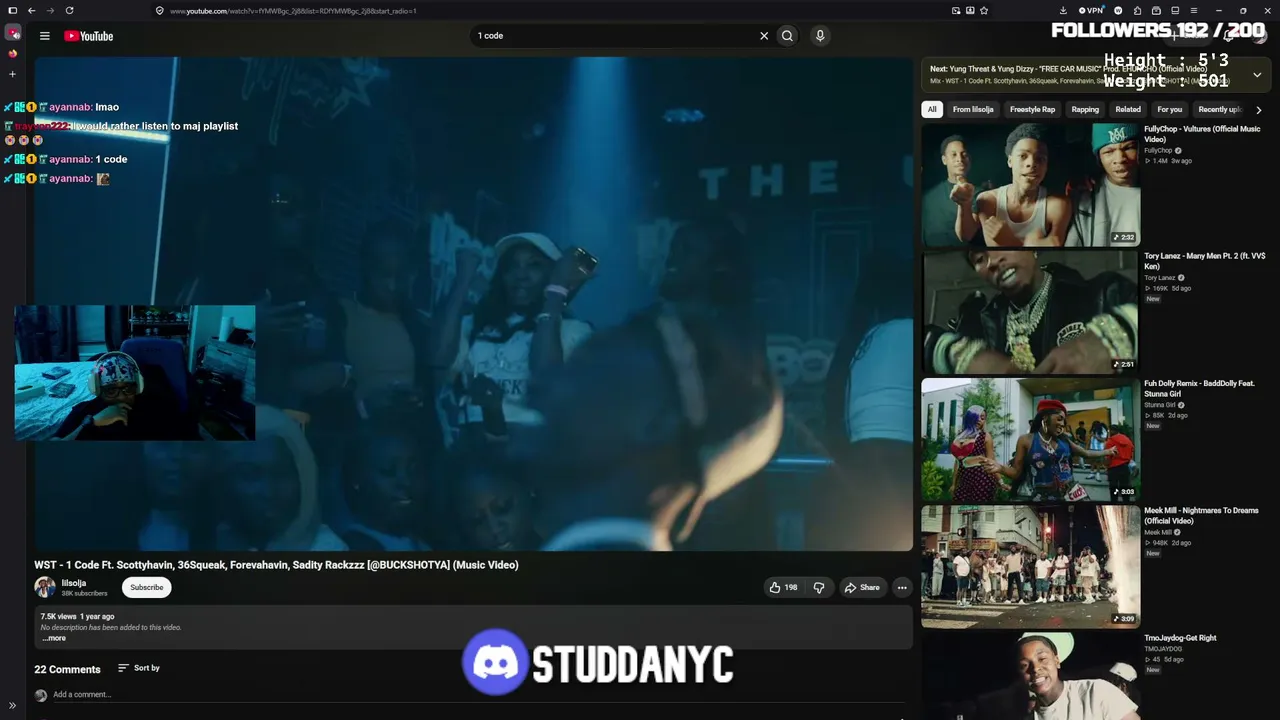The width and height of the screenshot is (1280, 720).
Task: Open more actions three-dot menu
Action: pyautogui.click(x=902, y=588)
